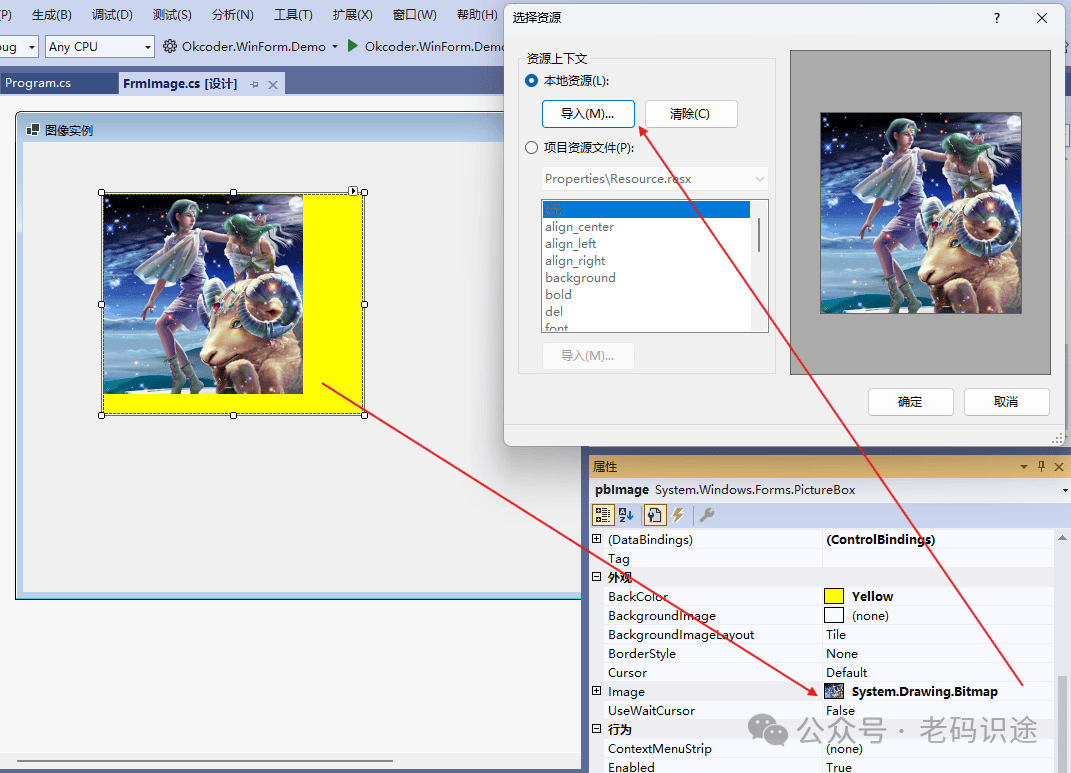Show properties in categorized view

click(602, 515)
